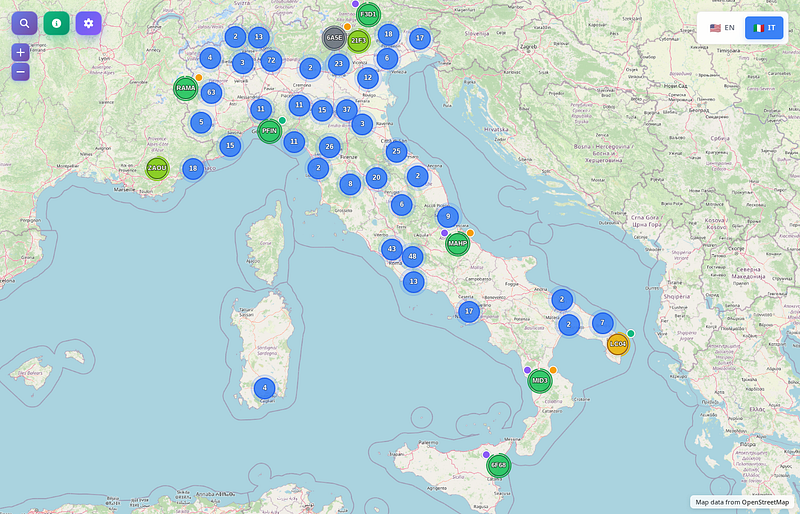Select the gray 6A5E station marker

point(334,38)
